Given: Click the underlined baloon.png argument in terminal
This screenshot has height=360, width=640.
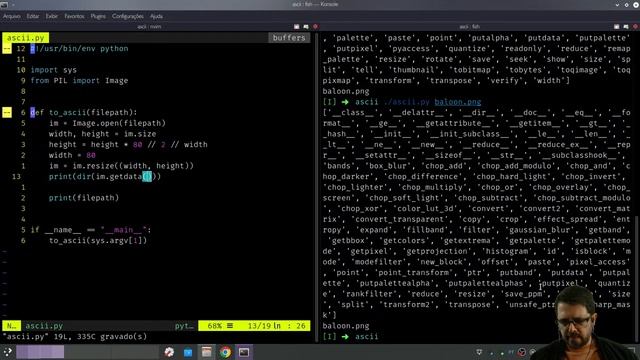Looking at the screenshot, I should [458, 102].
